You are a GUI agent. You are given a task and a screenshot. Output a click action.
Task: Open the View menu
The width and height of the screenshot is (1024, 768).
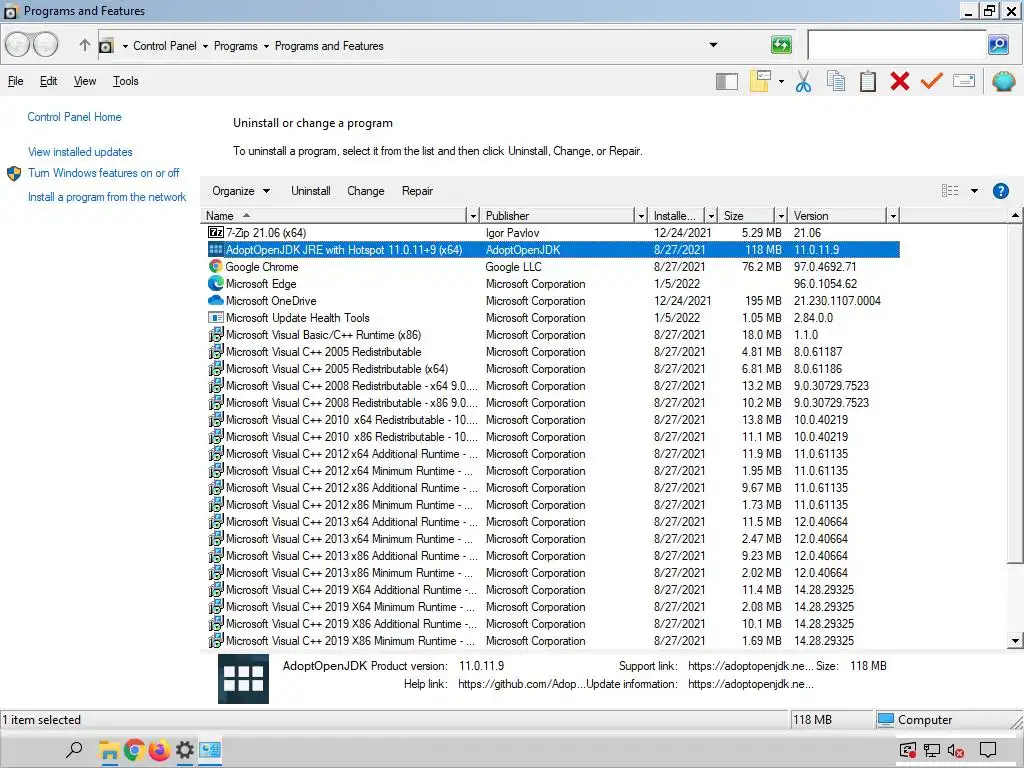coord(85,81)
